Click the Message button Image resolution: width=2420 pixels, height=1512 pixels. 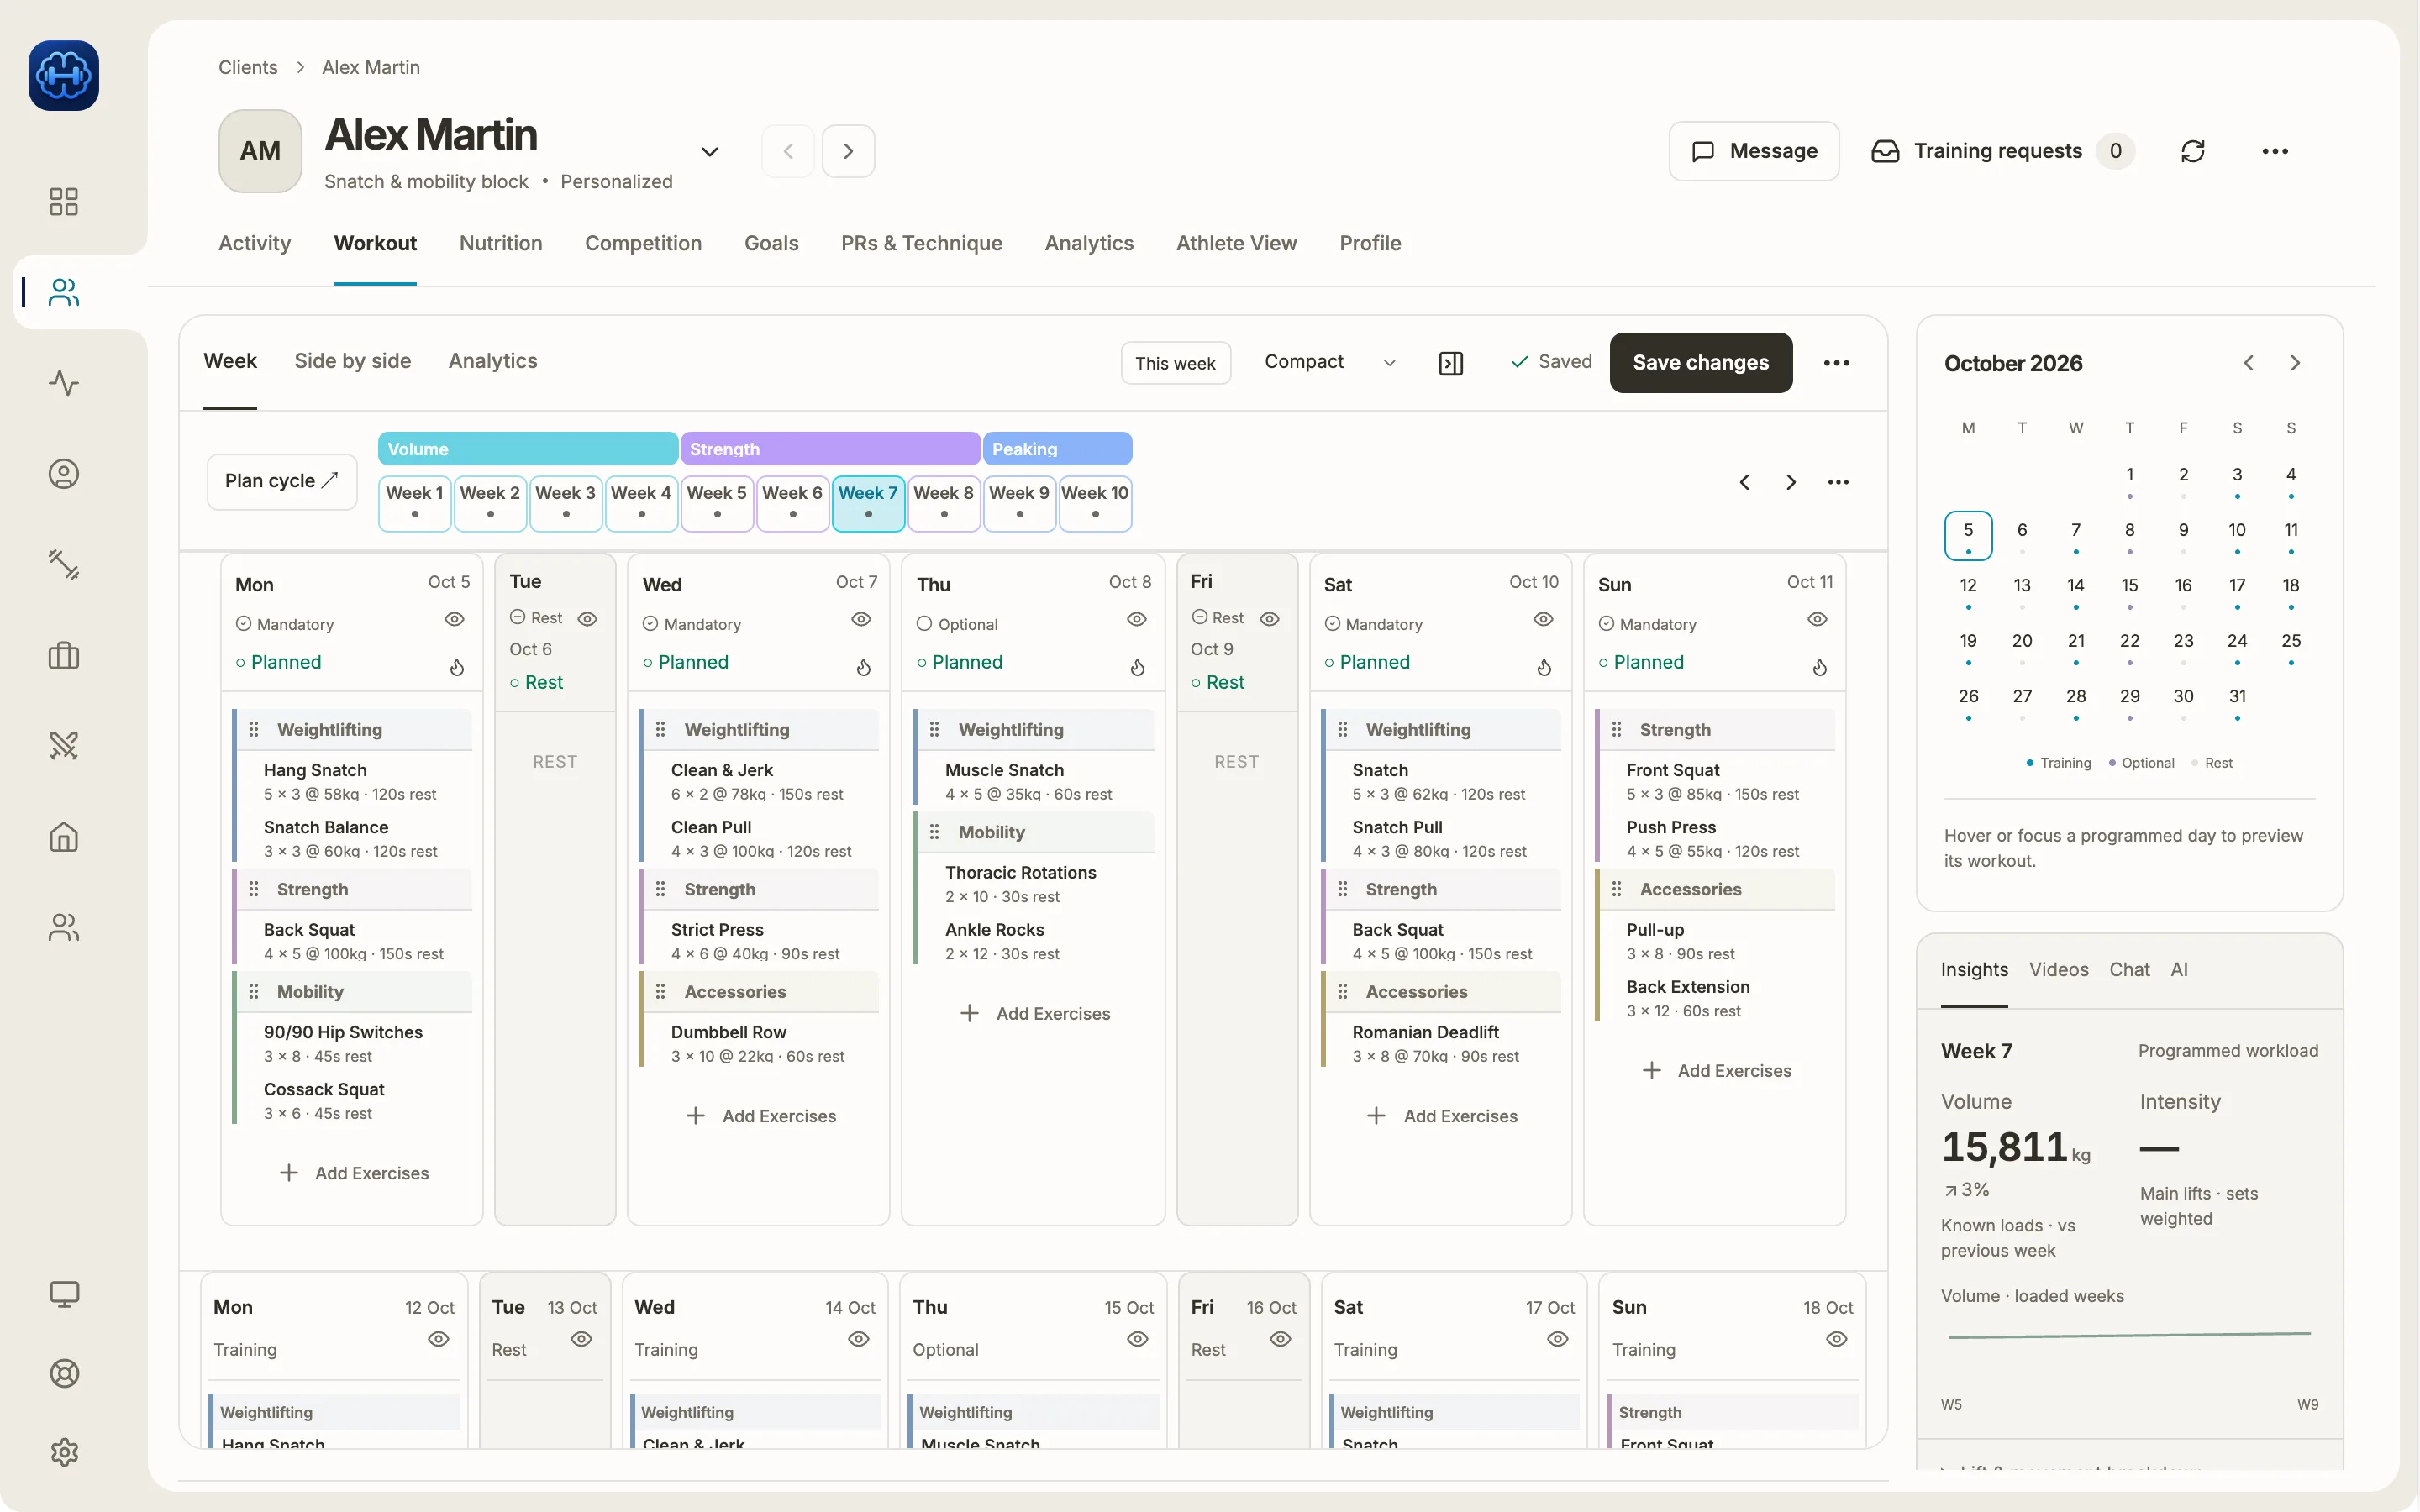[1754, 151]
